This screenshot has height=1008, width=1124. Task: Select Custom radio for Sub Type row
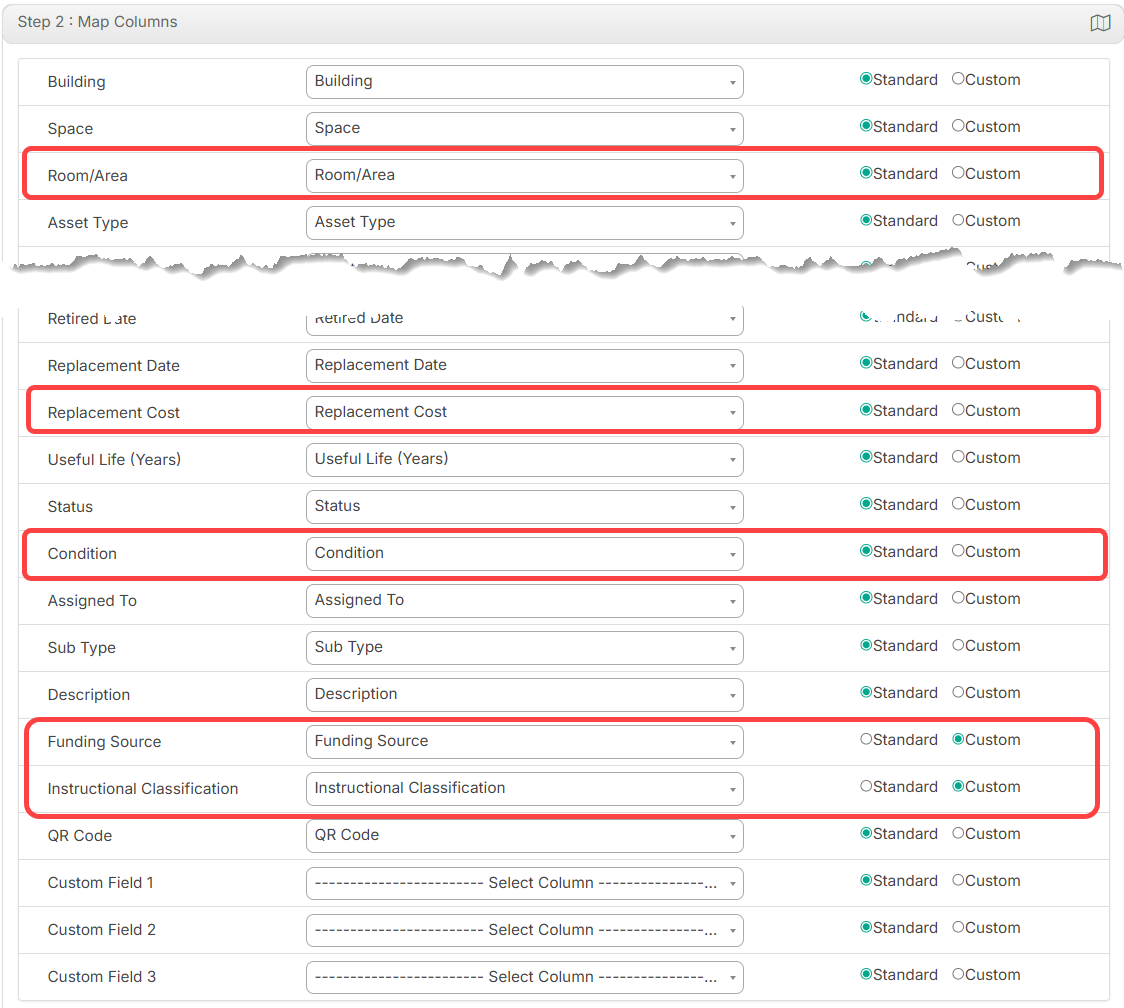[x=958, y=645]
